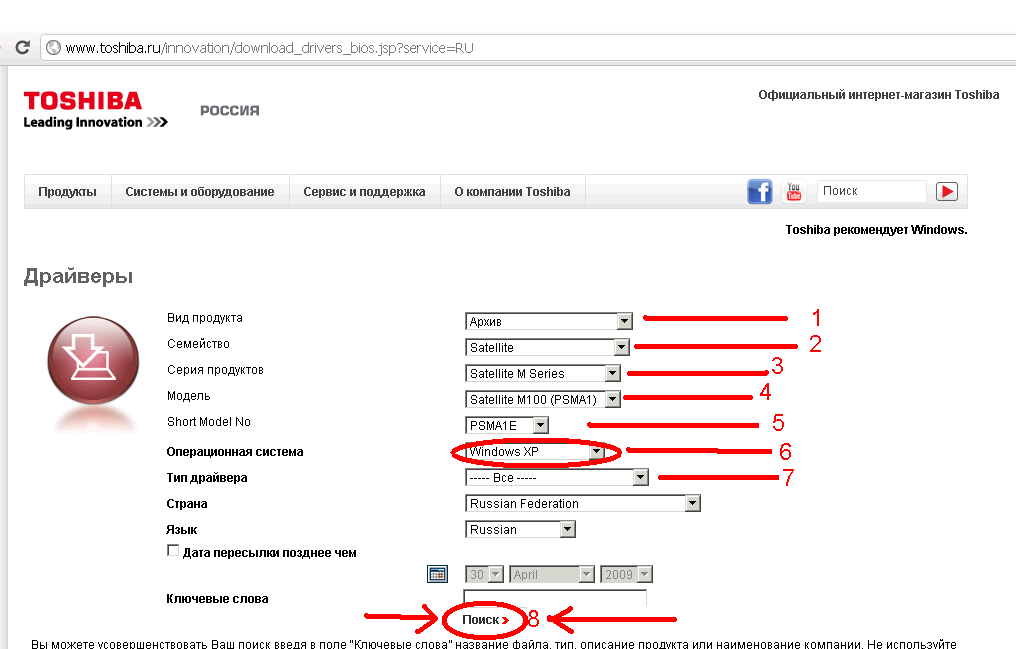Open the 'О компании Toshiba' menu
1016x649 pixels.
click(x=513, y=192)
